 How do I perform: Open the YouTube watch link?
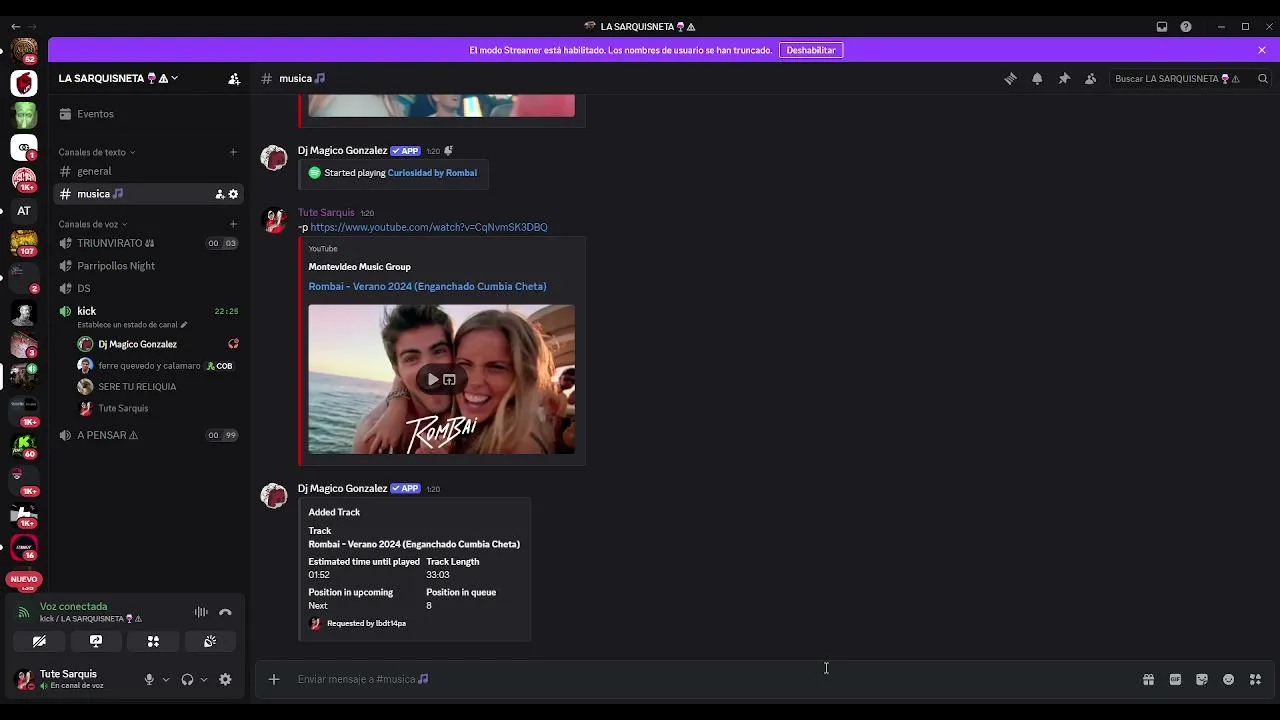tap(429, 227)
